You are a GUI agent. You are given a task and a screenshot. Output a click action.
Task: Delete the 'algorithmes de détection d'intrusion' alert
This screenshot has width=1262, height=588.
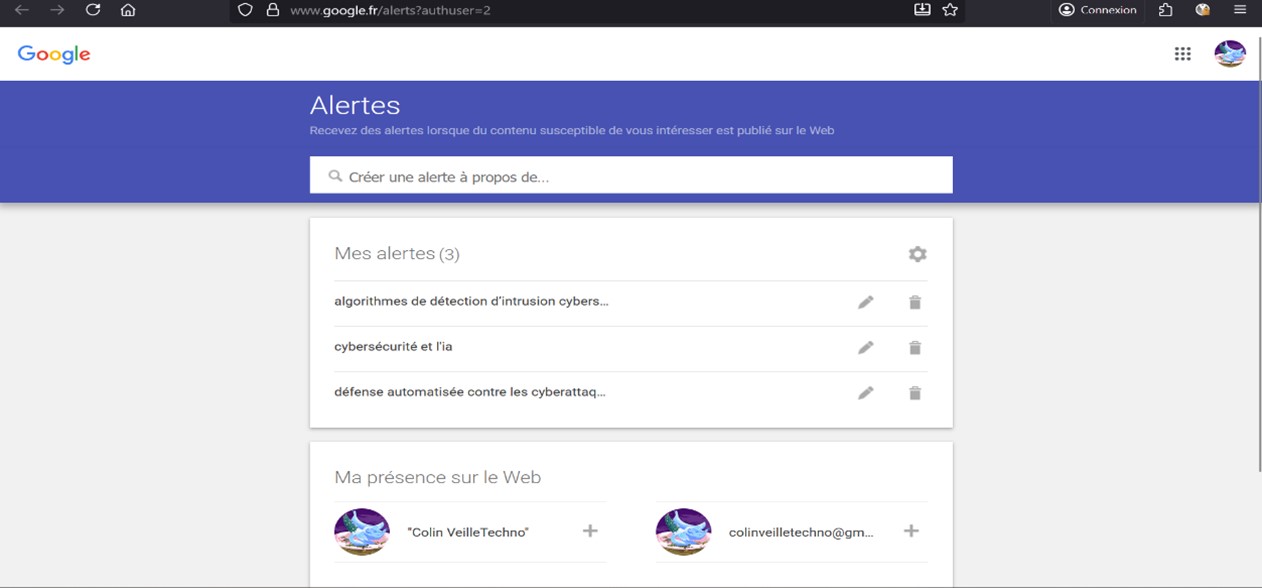[914, 302]
